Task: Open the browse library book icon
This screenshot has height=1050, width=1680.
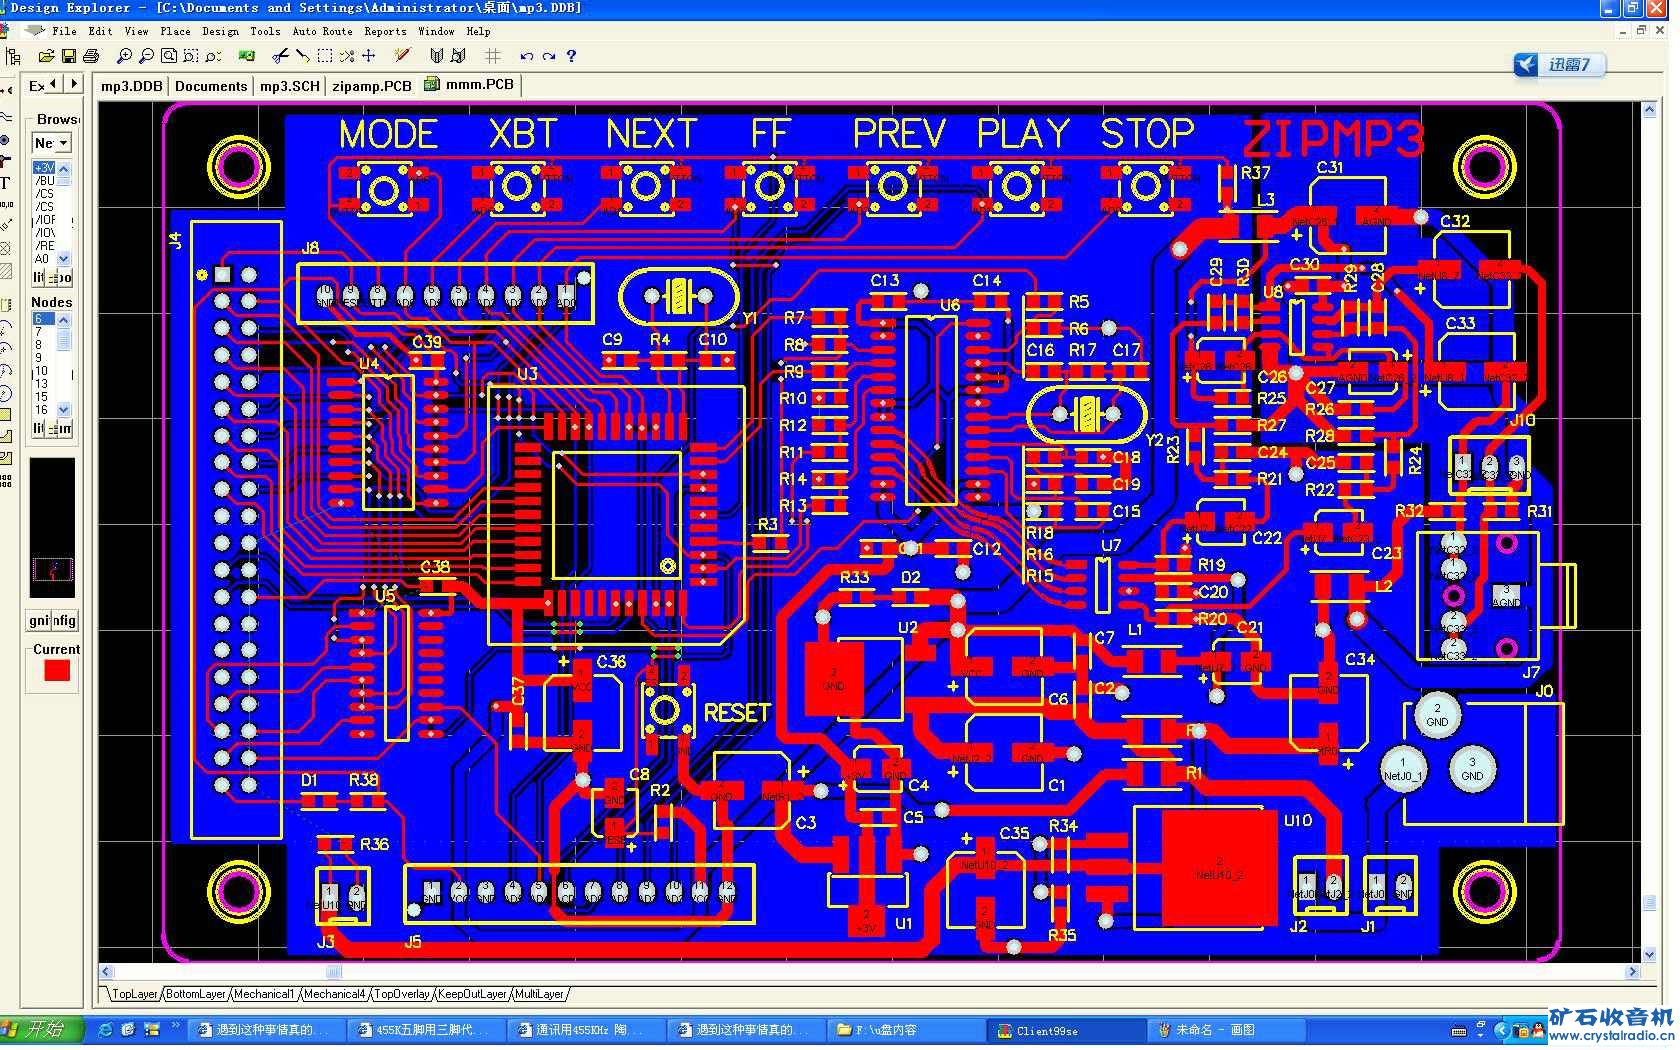Action: (436, 57)
